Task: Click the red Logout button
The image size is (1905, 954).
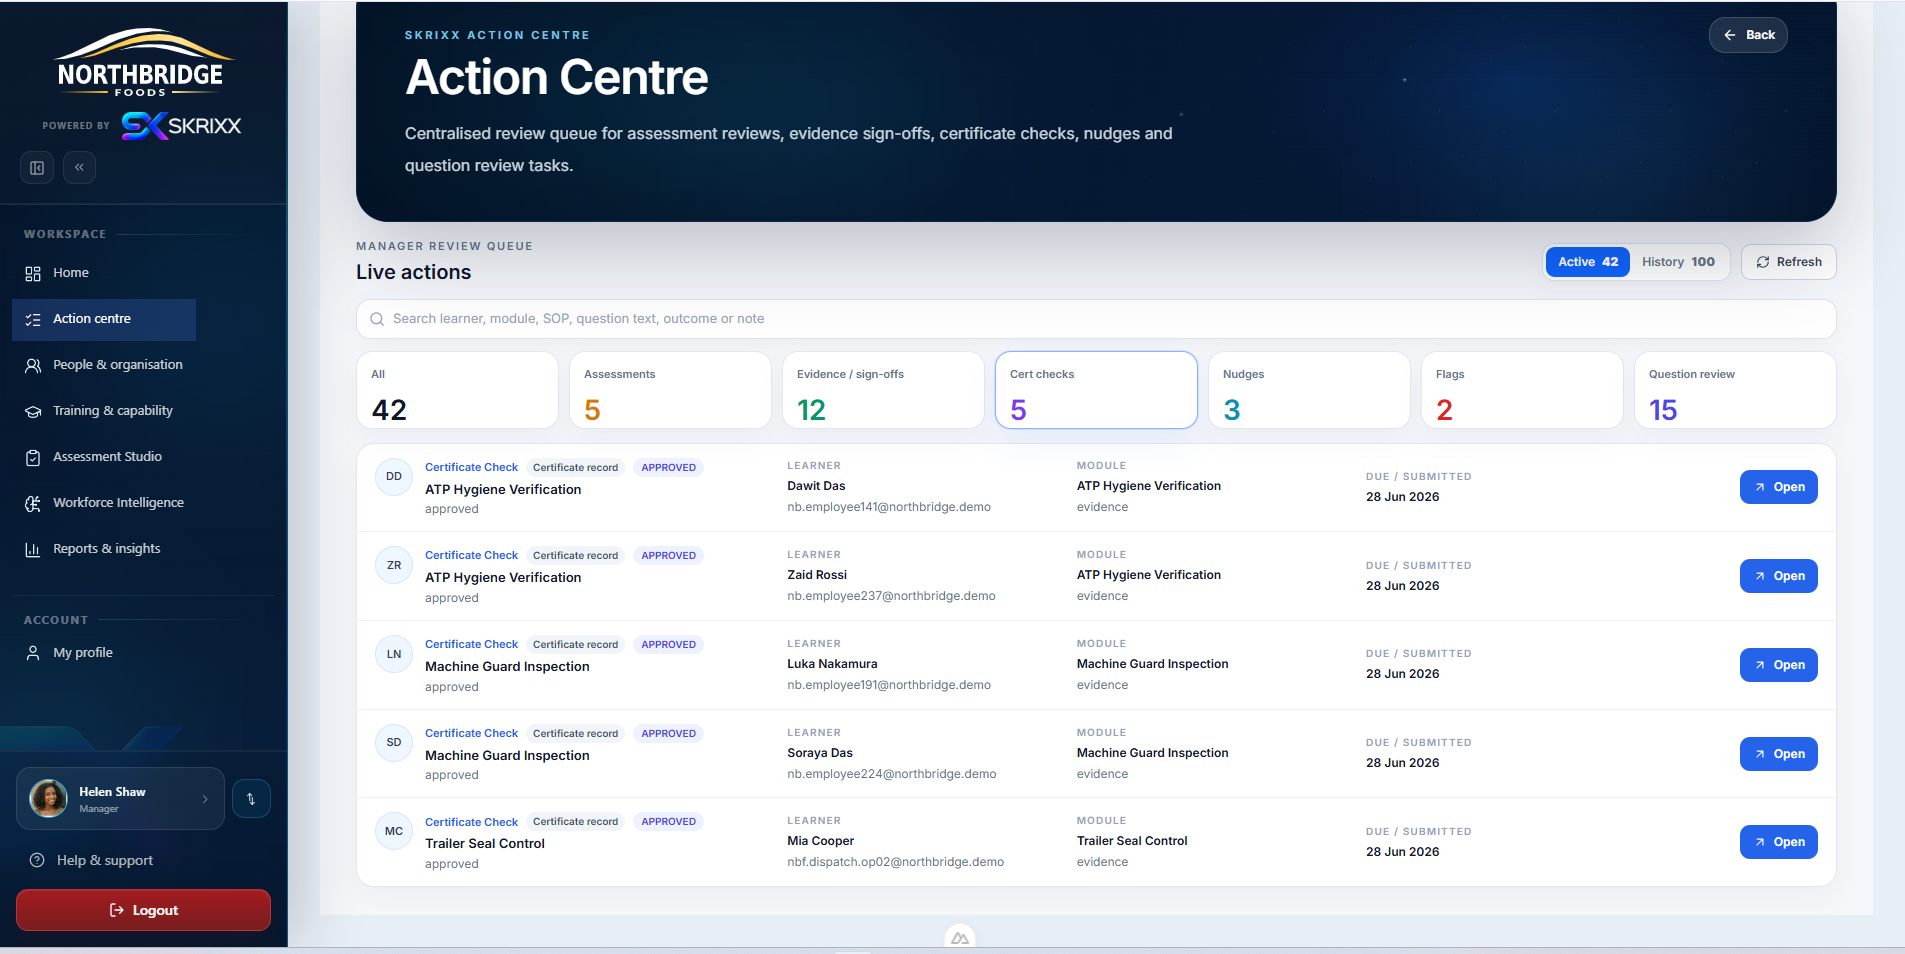Action: click(x=143, y=910)
